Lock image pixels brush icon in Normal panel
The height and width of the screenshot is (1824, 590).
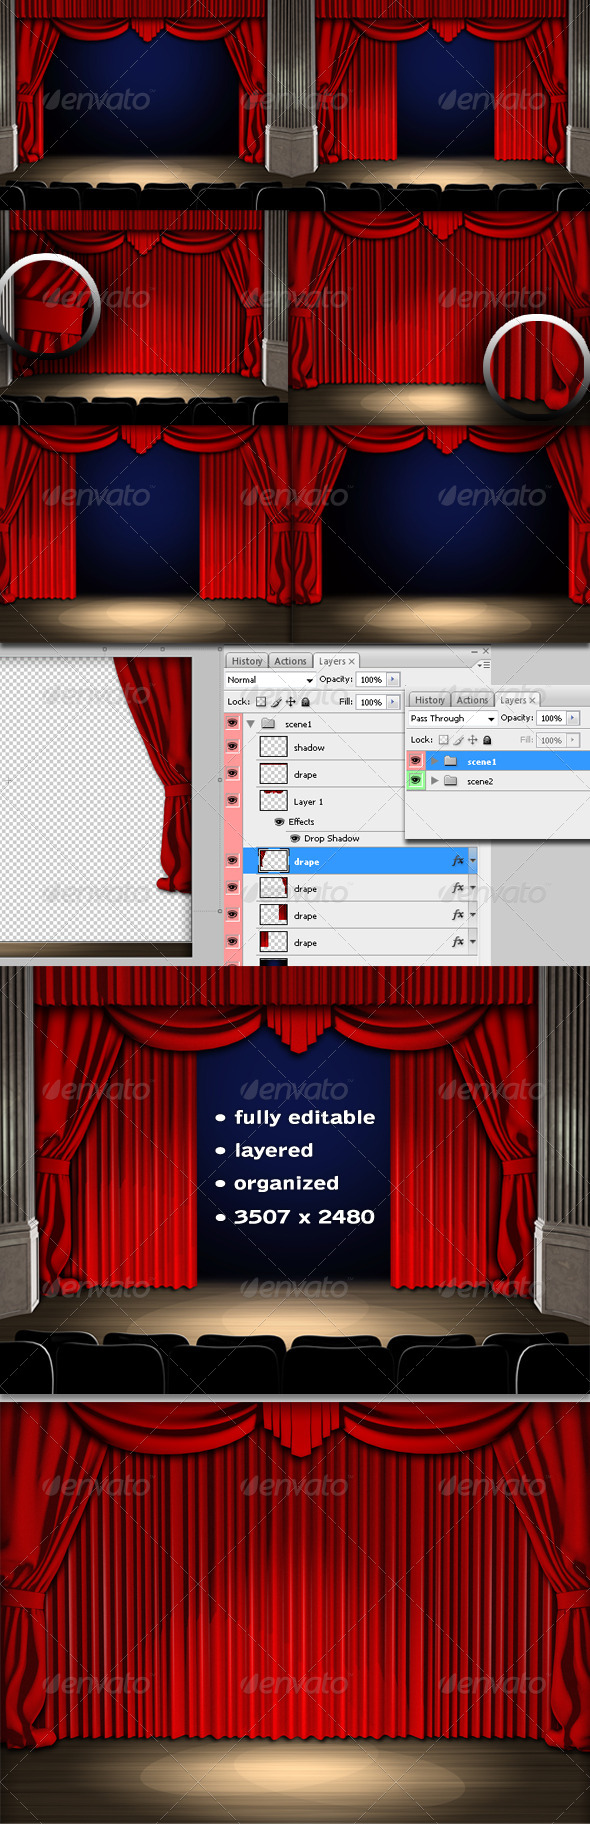point(276,702)
